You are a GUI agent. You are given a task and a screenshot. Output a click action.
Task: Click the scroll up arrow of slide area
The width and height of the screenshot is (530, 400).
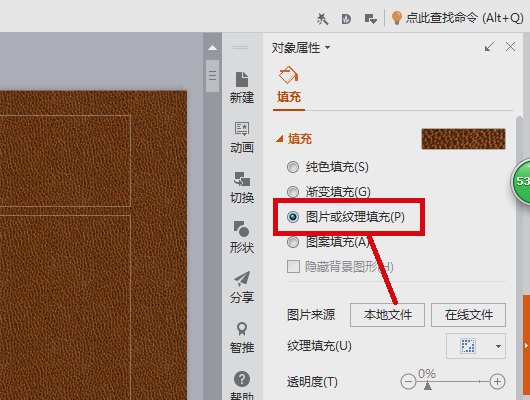pos(212,48)
